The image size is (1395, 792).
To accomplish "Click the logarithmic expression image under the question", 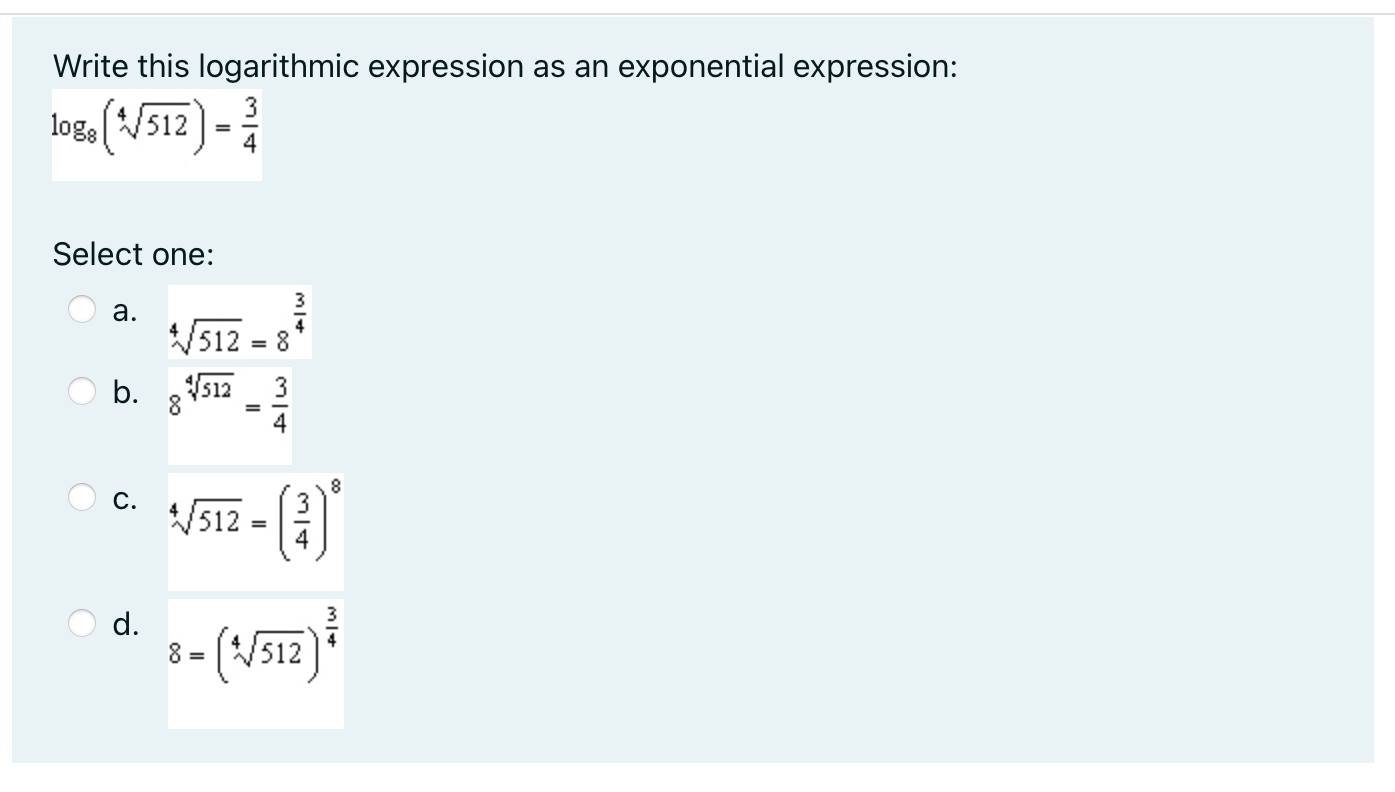I will (x=156, y=133).
